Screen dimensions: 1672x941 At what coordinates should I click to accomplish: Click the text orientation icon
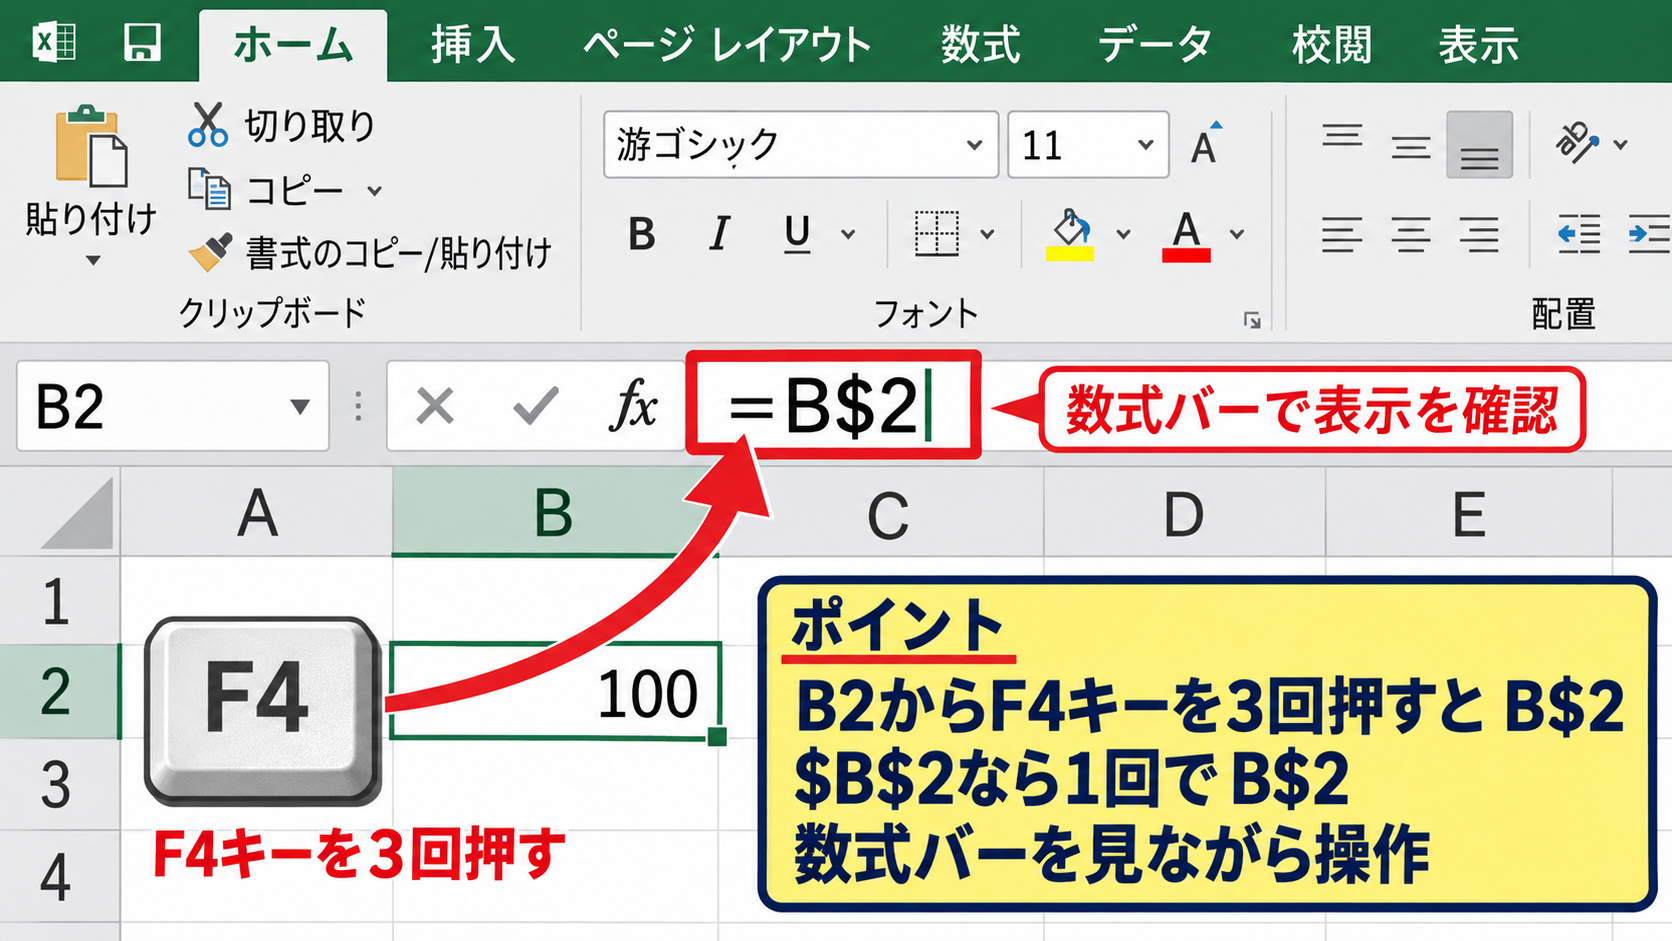pyautogui.click(x=1577, y=143)
